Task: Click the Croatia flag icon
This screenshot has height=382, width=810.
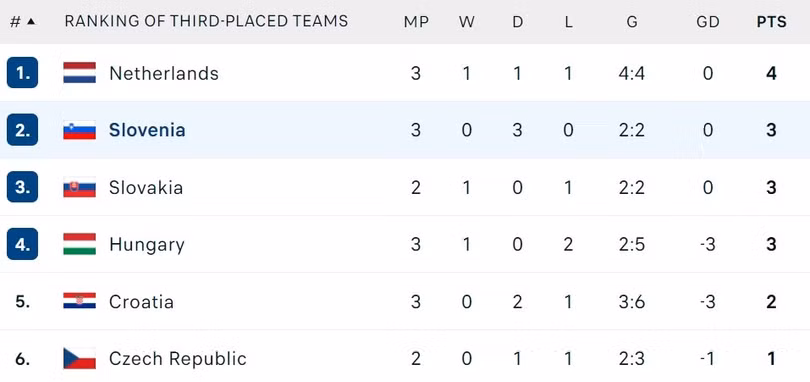Action: [80, 301]
